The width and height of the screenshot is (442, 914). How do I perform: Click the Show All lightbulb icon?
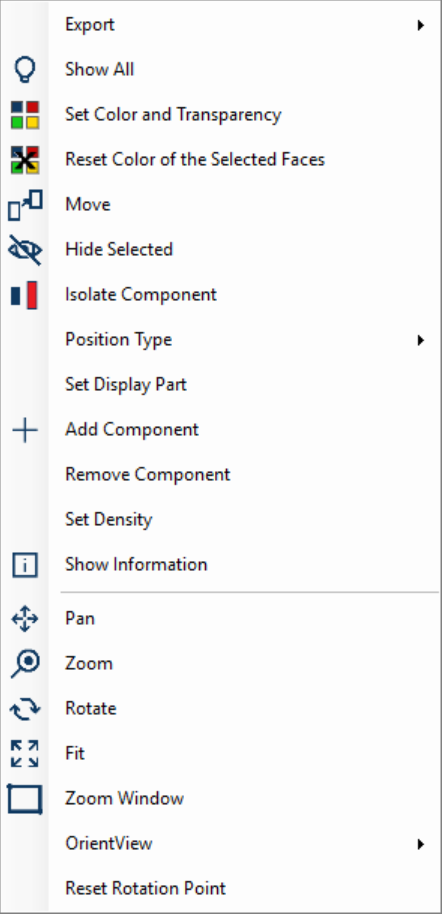25,69
